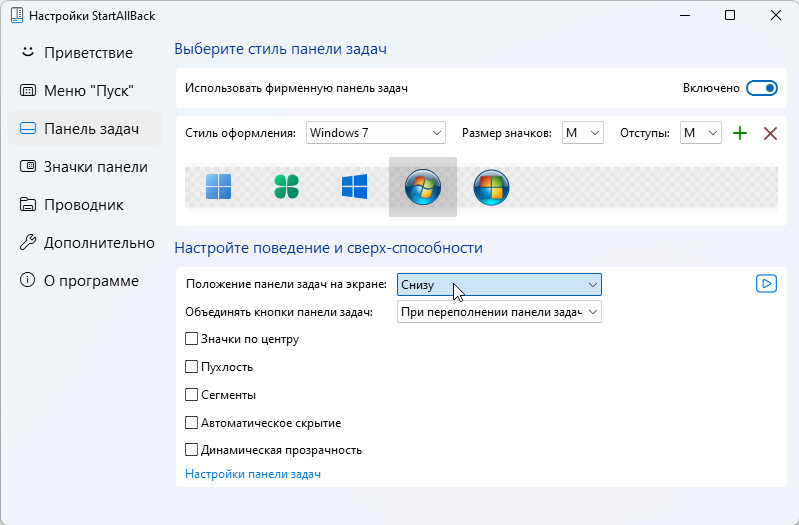Image resolution: width=799 pixels, height=525 pixels.
Task: Open Проводник settings page
Action: [85, 204]
